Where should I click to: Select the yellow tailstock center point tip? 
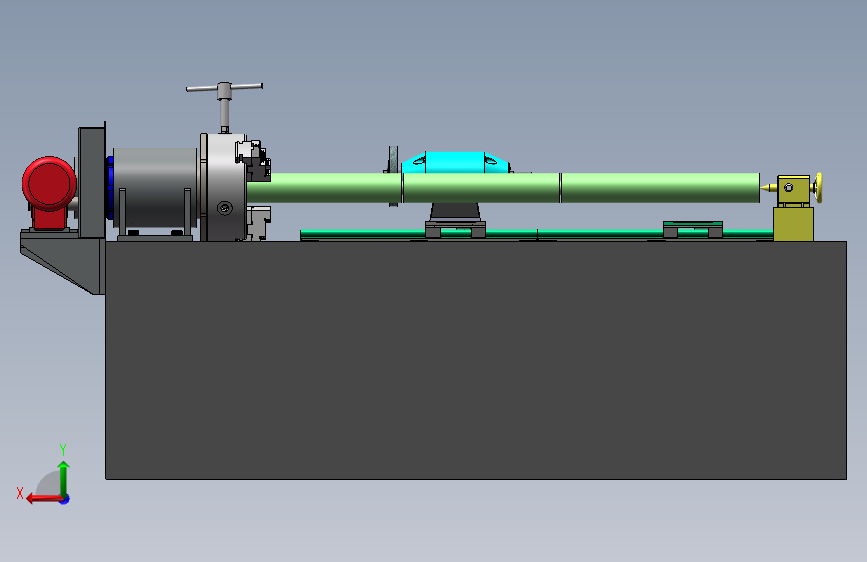769,188
